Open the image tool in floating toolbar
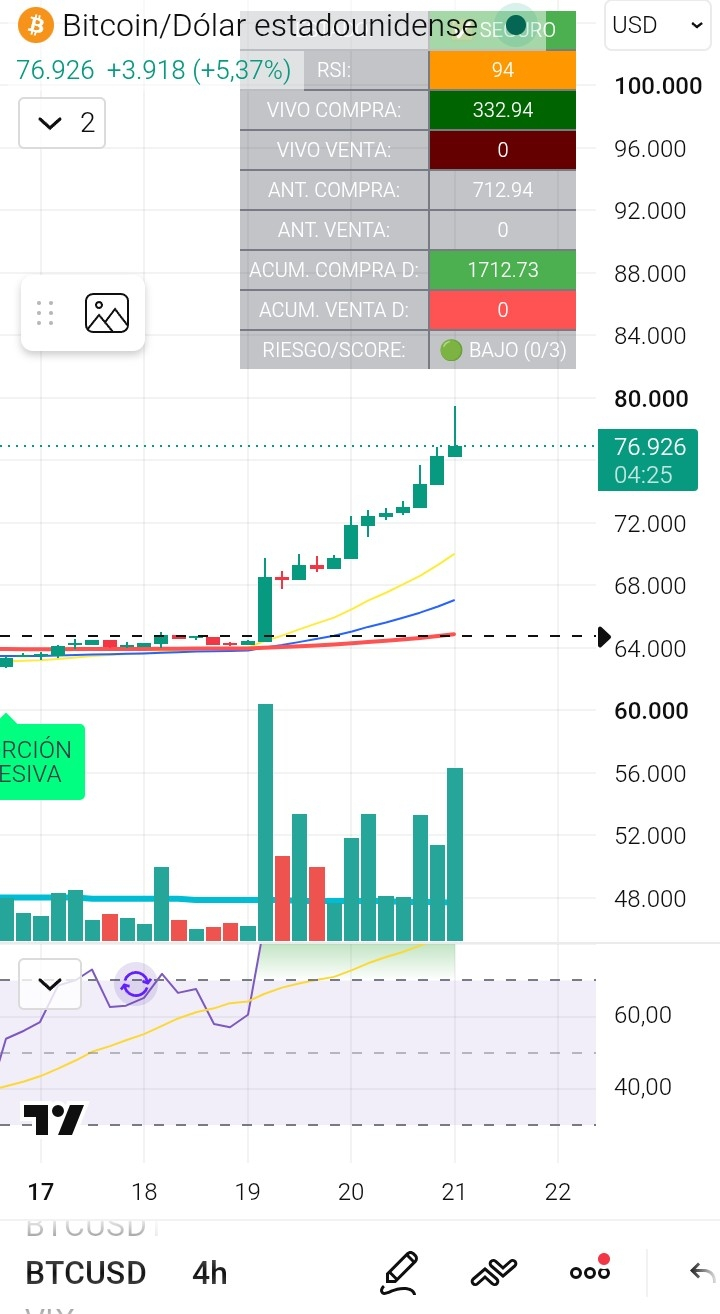The image size is (720, 1314). pos(107,313)
